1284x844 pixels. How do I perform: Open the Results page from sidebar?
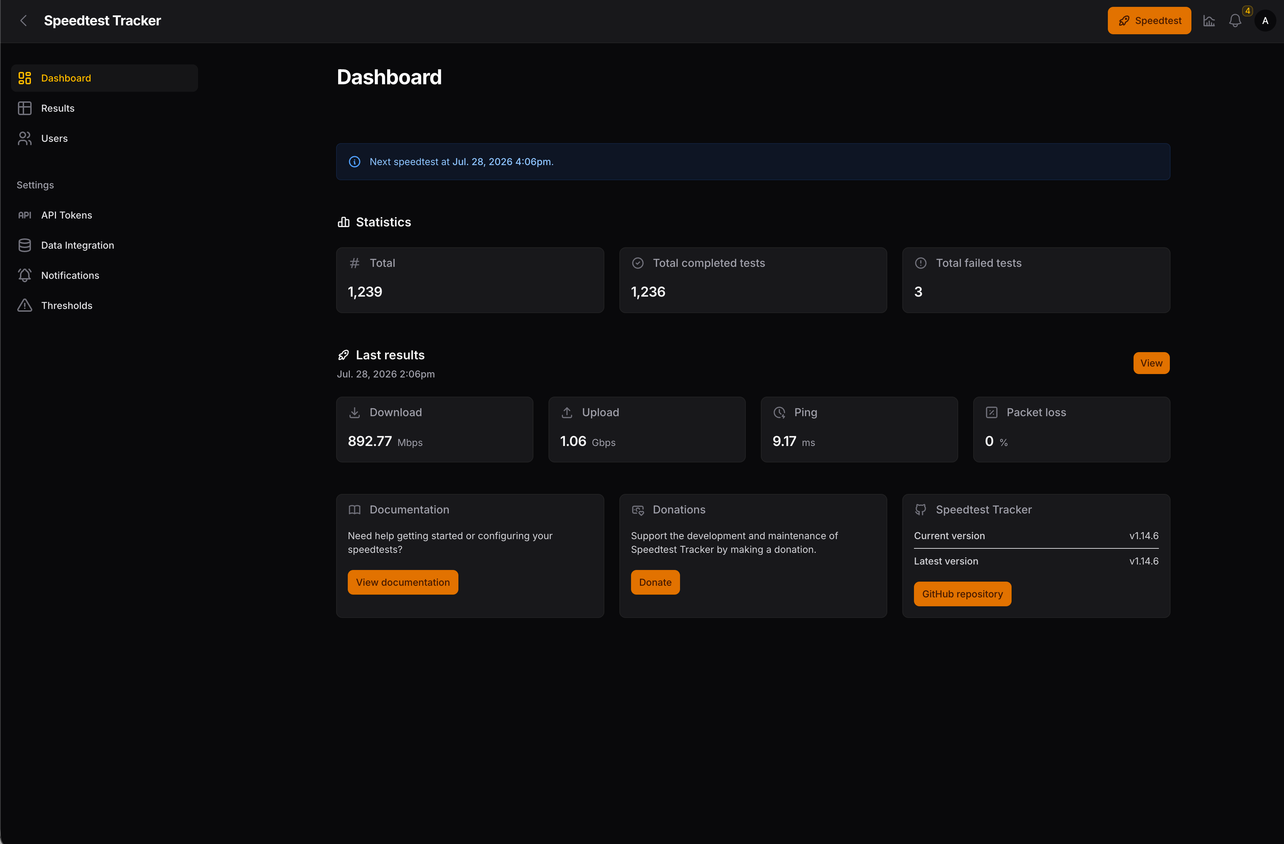click(x=104, y=108)
